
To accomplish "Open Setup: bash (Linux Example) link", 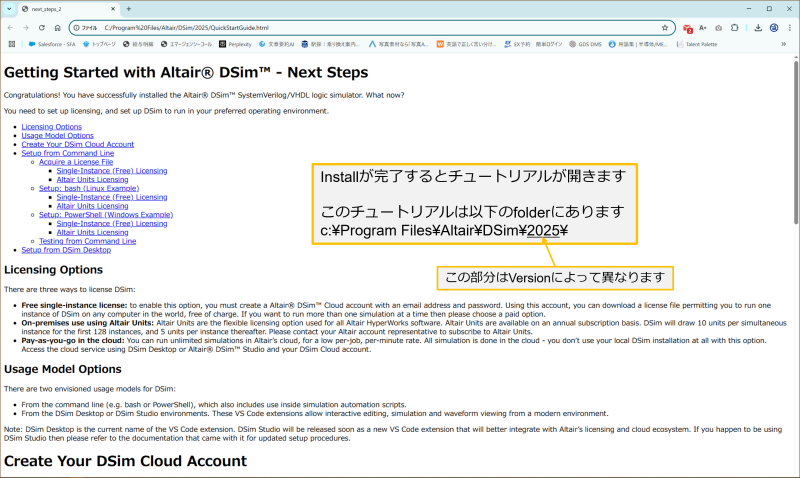I will 89,188.
